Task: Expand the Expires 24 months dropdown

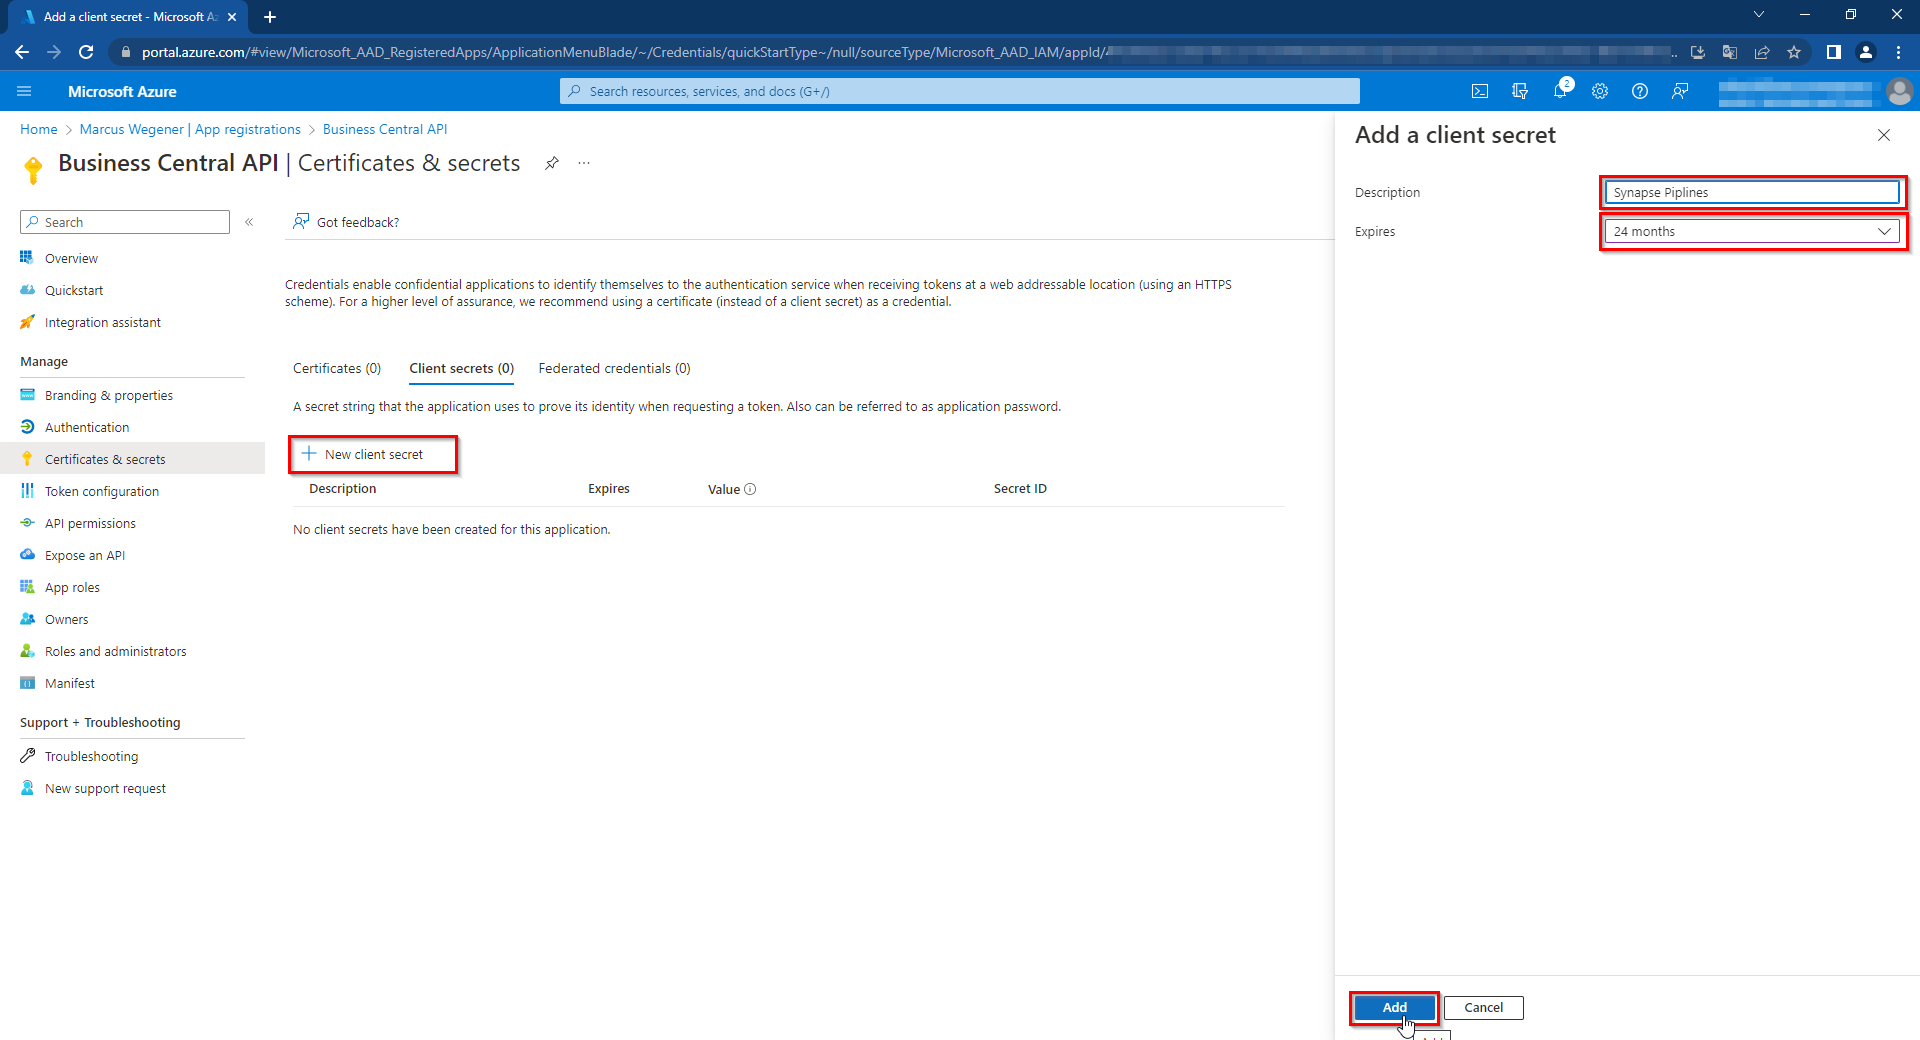Action: [x=1752, y=231]
